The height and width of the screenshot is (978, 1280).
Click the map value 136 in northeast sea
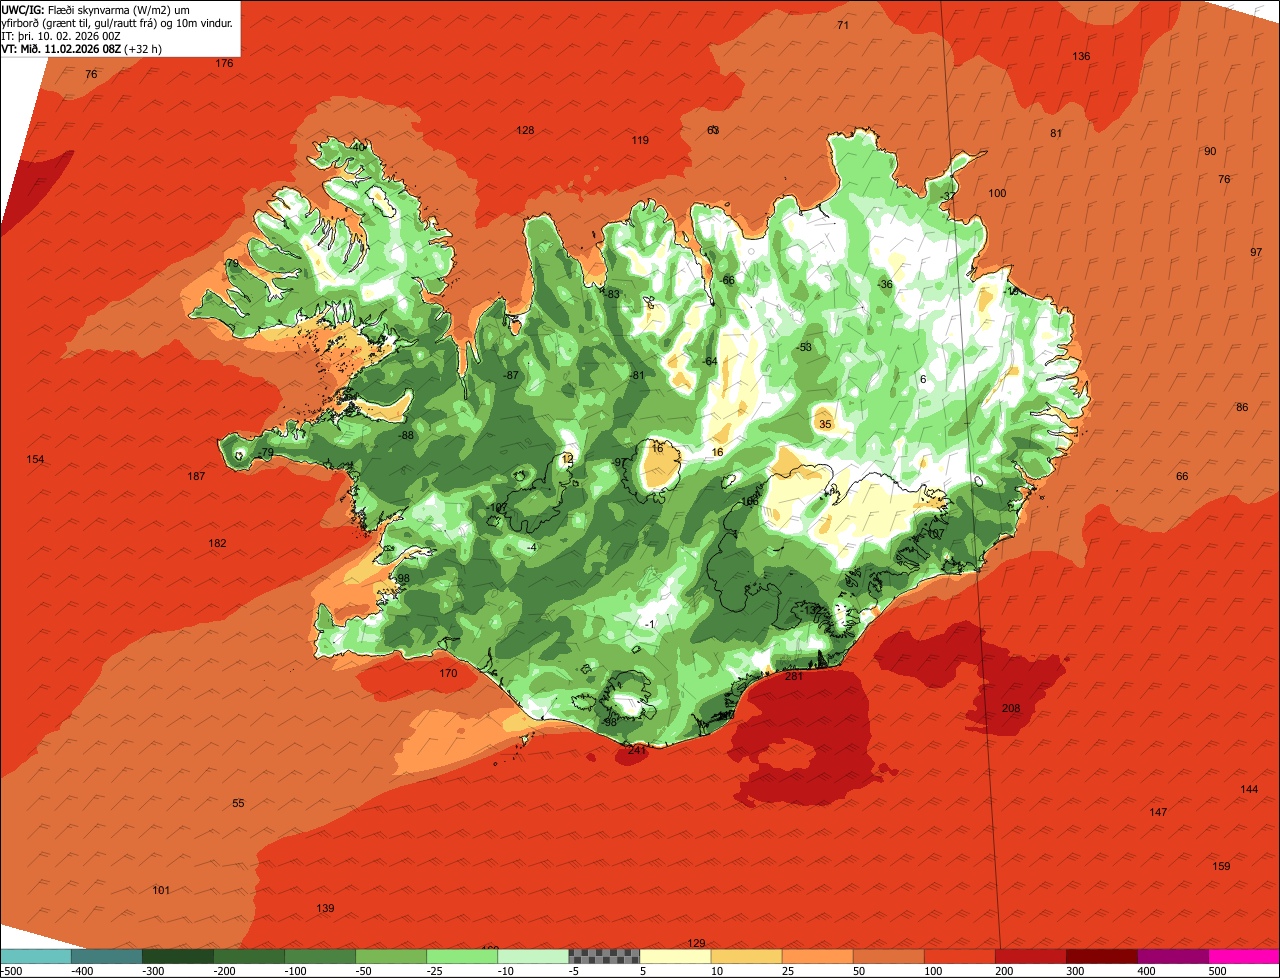click(x=1081, y=56)
